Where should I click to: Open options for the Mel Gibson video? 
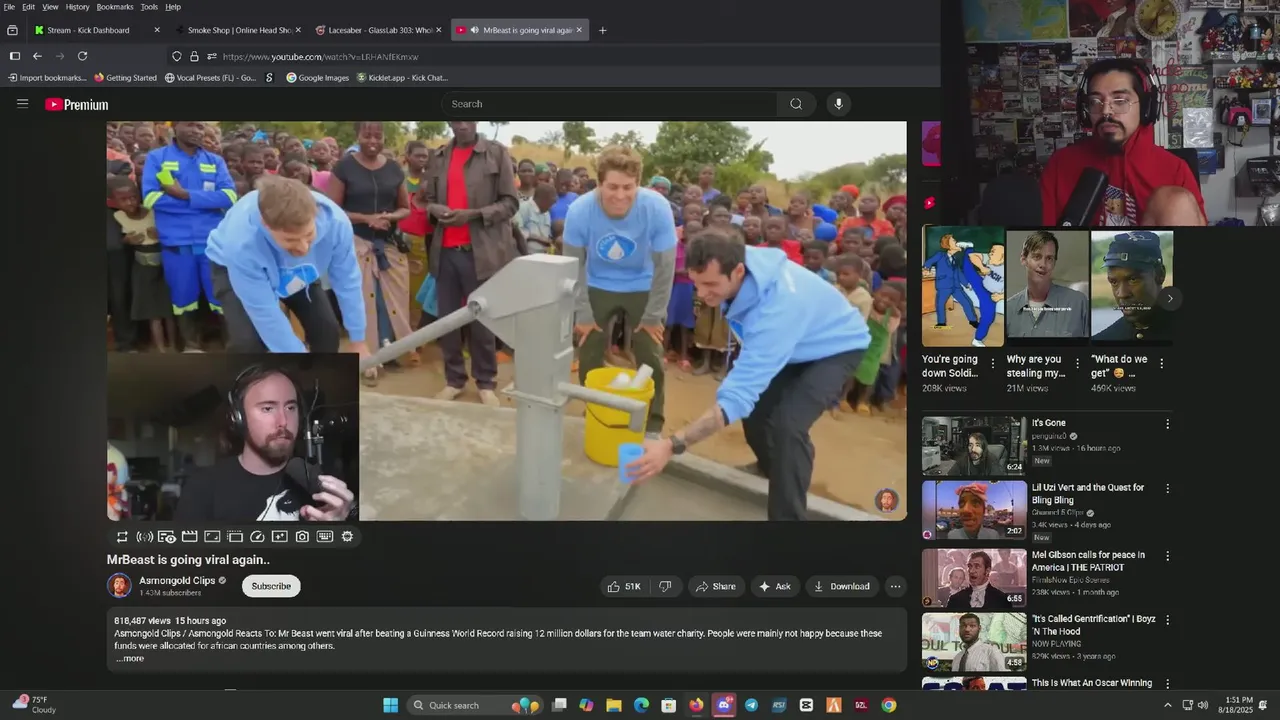pos(1167,556)
